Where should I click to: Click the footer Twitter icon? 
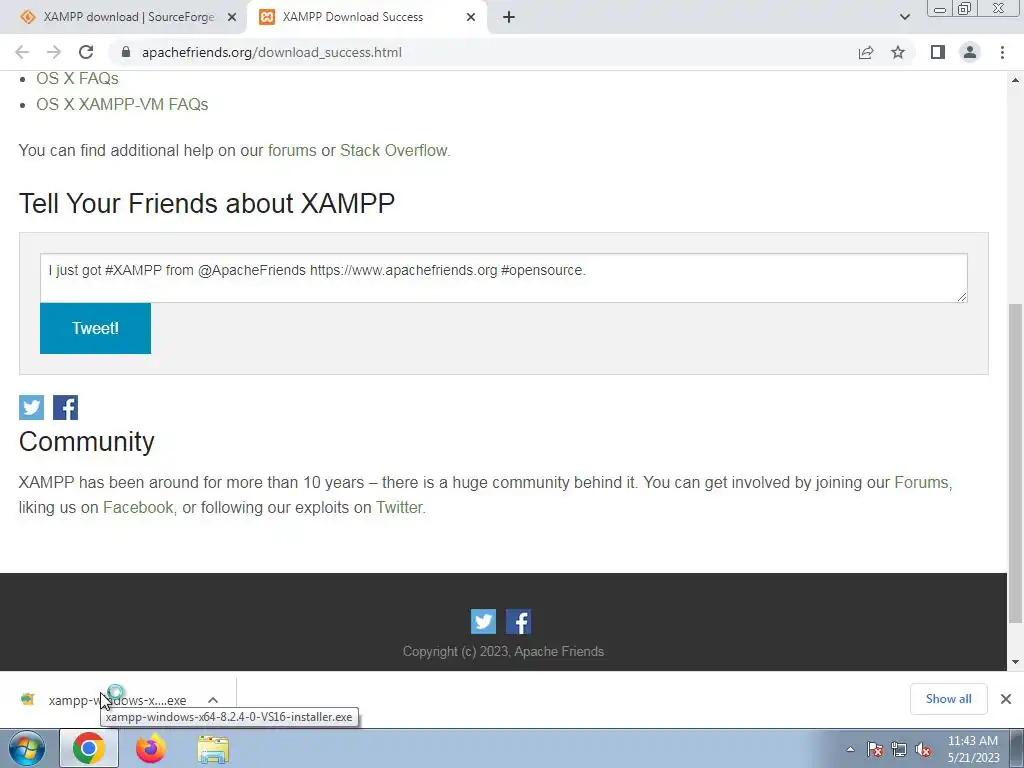(x=483, y=622)
